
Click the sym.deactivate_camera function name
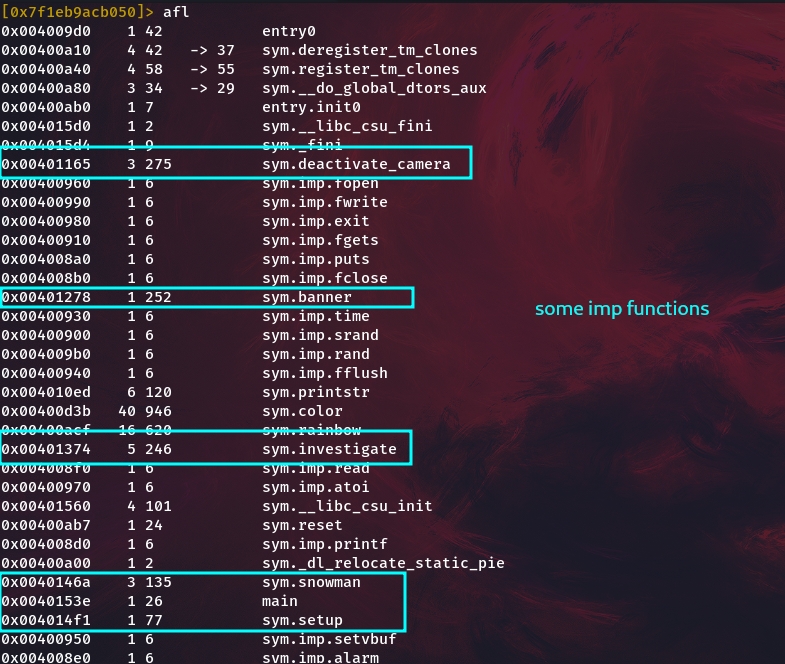[x=356, y=164]
